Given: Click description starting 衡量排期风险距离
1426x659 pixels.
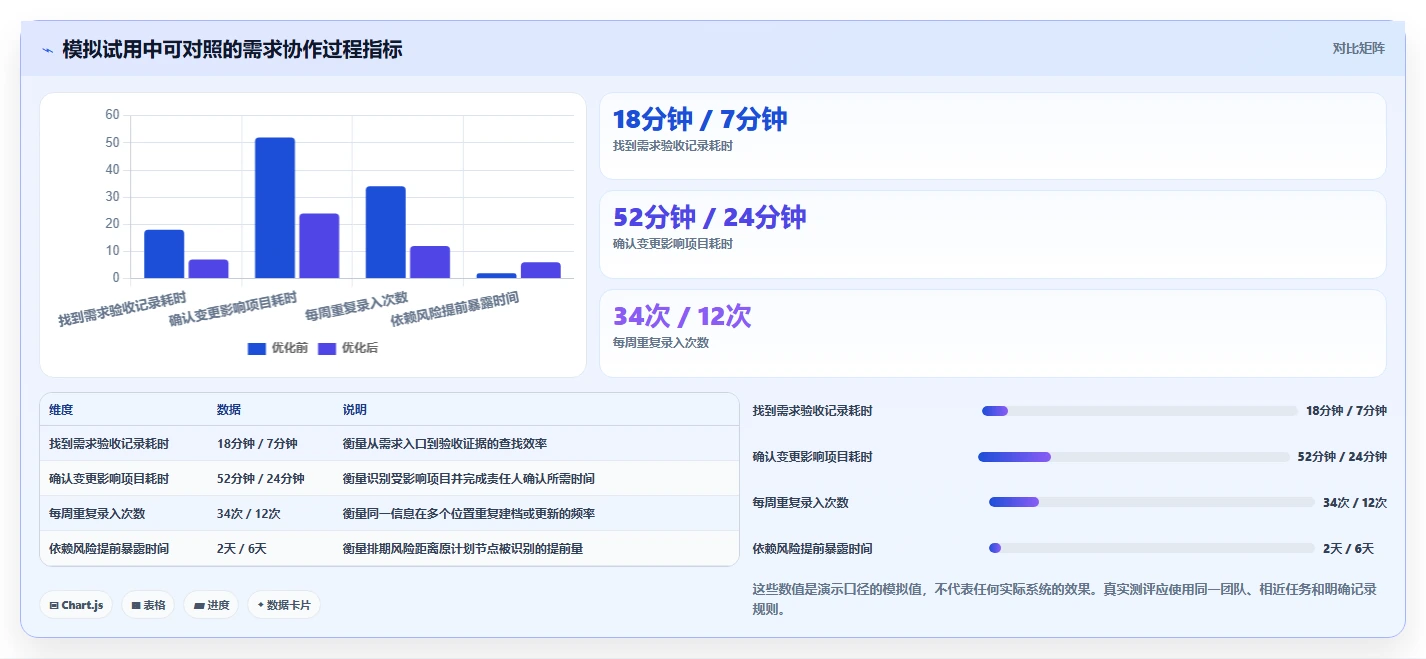Looking at the screenshot, I should point(463,549).
